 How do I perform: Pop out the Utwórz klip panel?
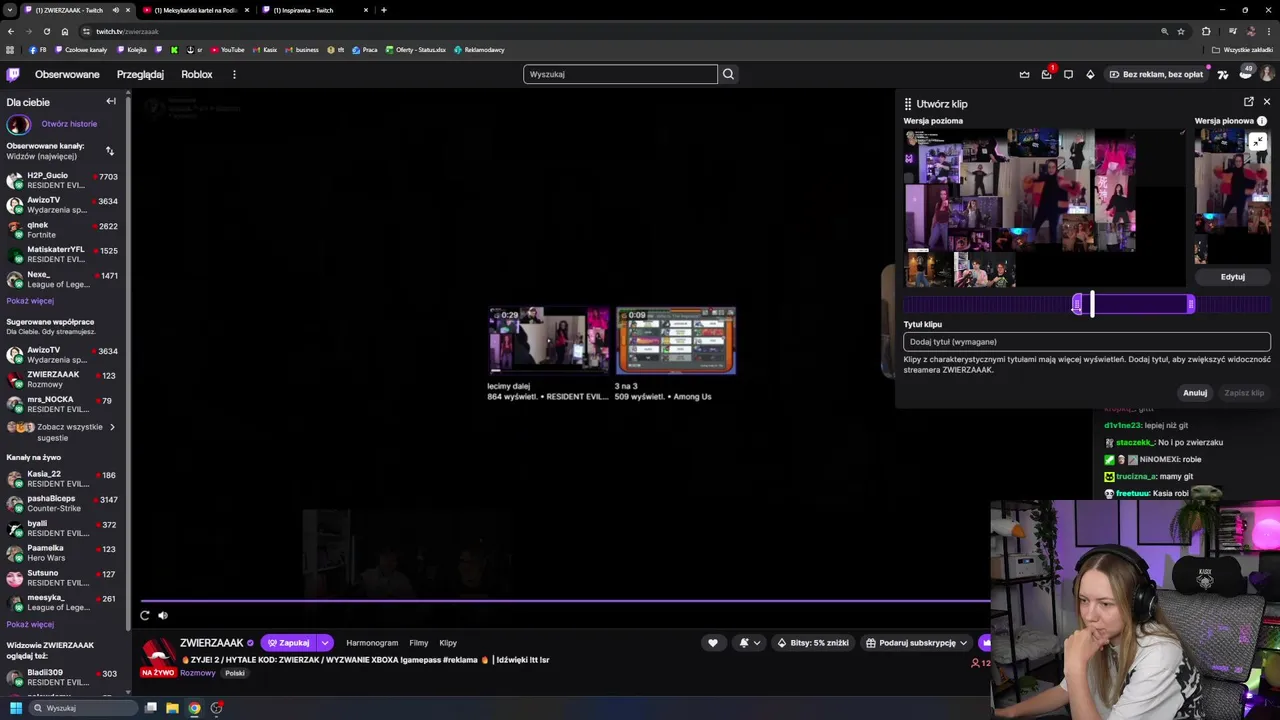point(1249,102)
